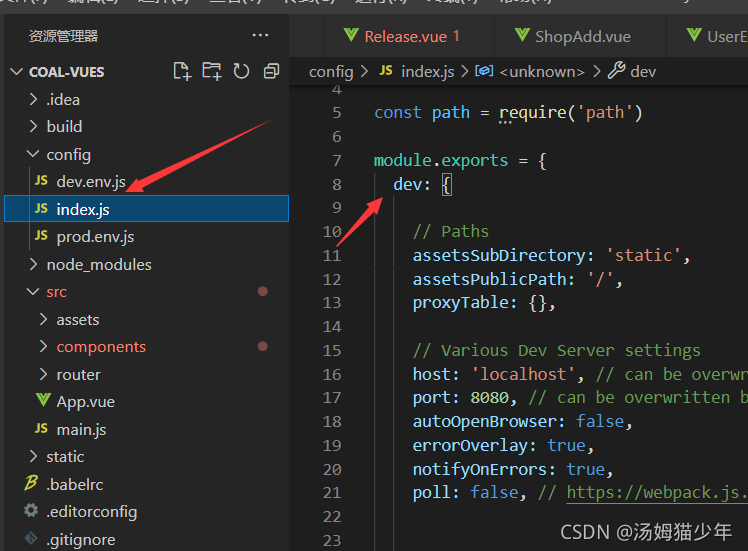Click module.exports on line 7

pyautogui.click(x=441, y=161)
